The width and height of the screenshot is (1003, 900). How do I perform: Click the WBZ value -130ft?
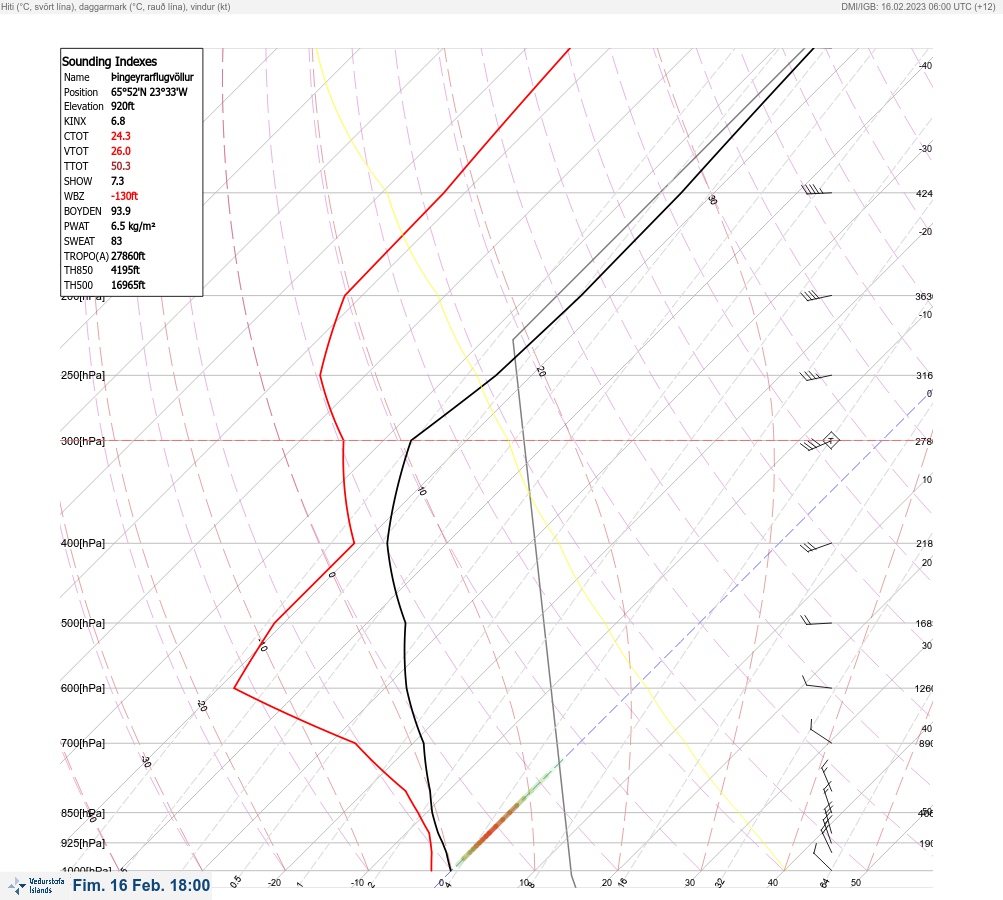[125, 196]
